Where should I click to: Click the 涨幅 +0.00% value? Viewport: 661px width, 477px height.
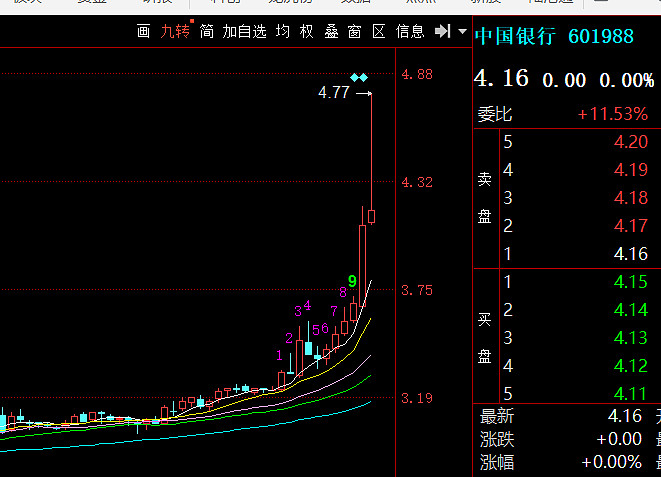612,462
